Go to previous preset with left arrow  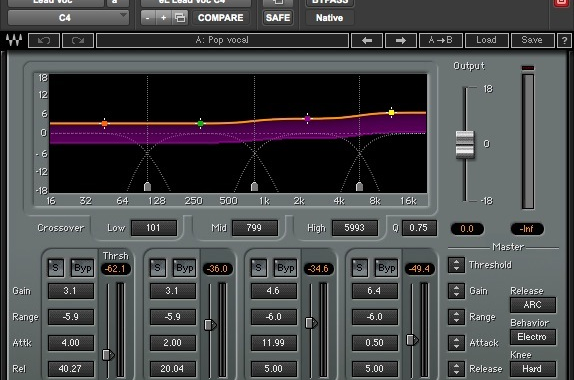click(367, 40)
